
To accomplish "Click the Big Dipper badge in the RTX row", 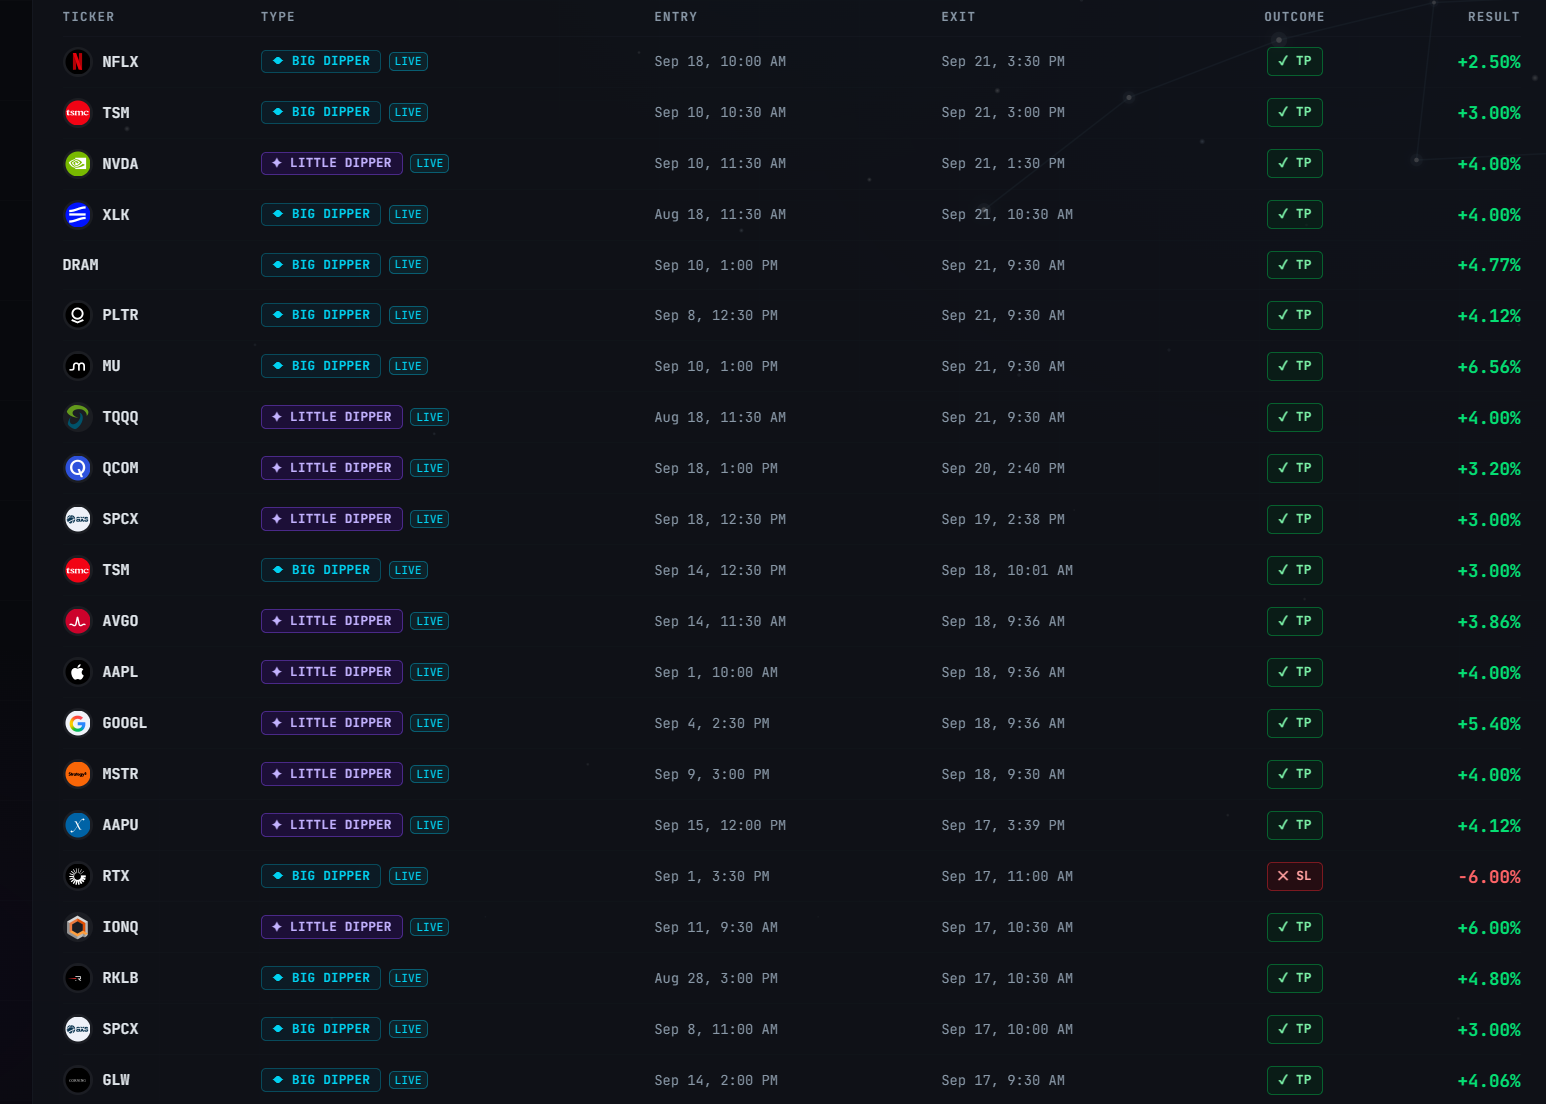I will pyautogui.click(x=321, y=876).
